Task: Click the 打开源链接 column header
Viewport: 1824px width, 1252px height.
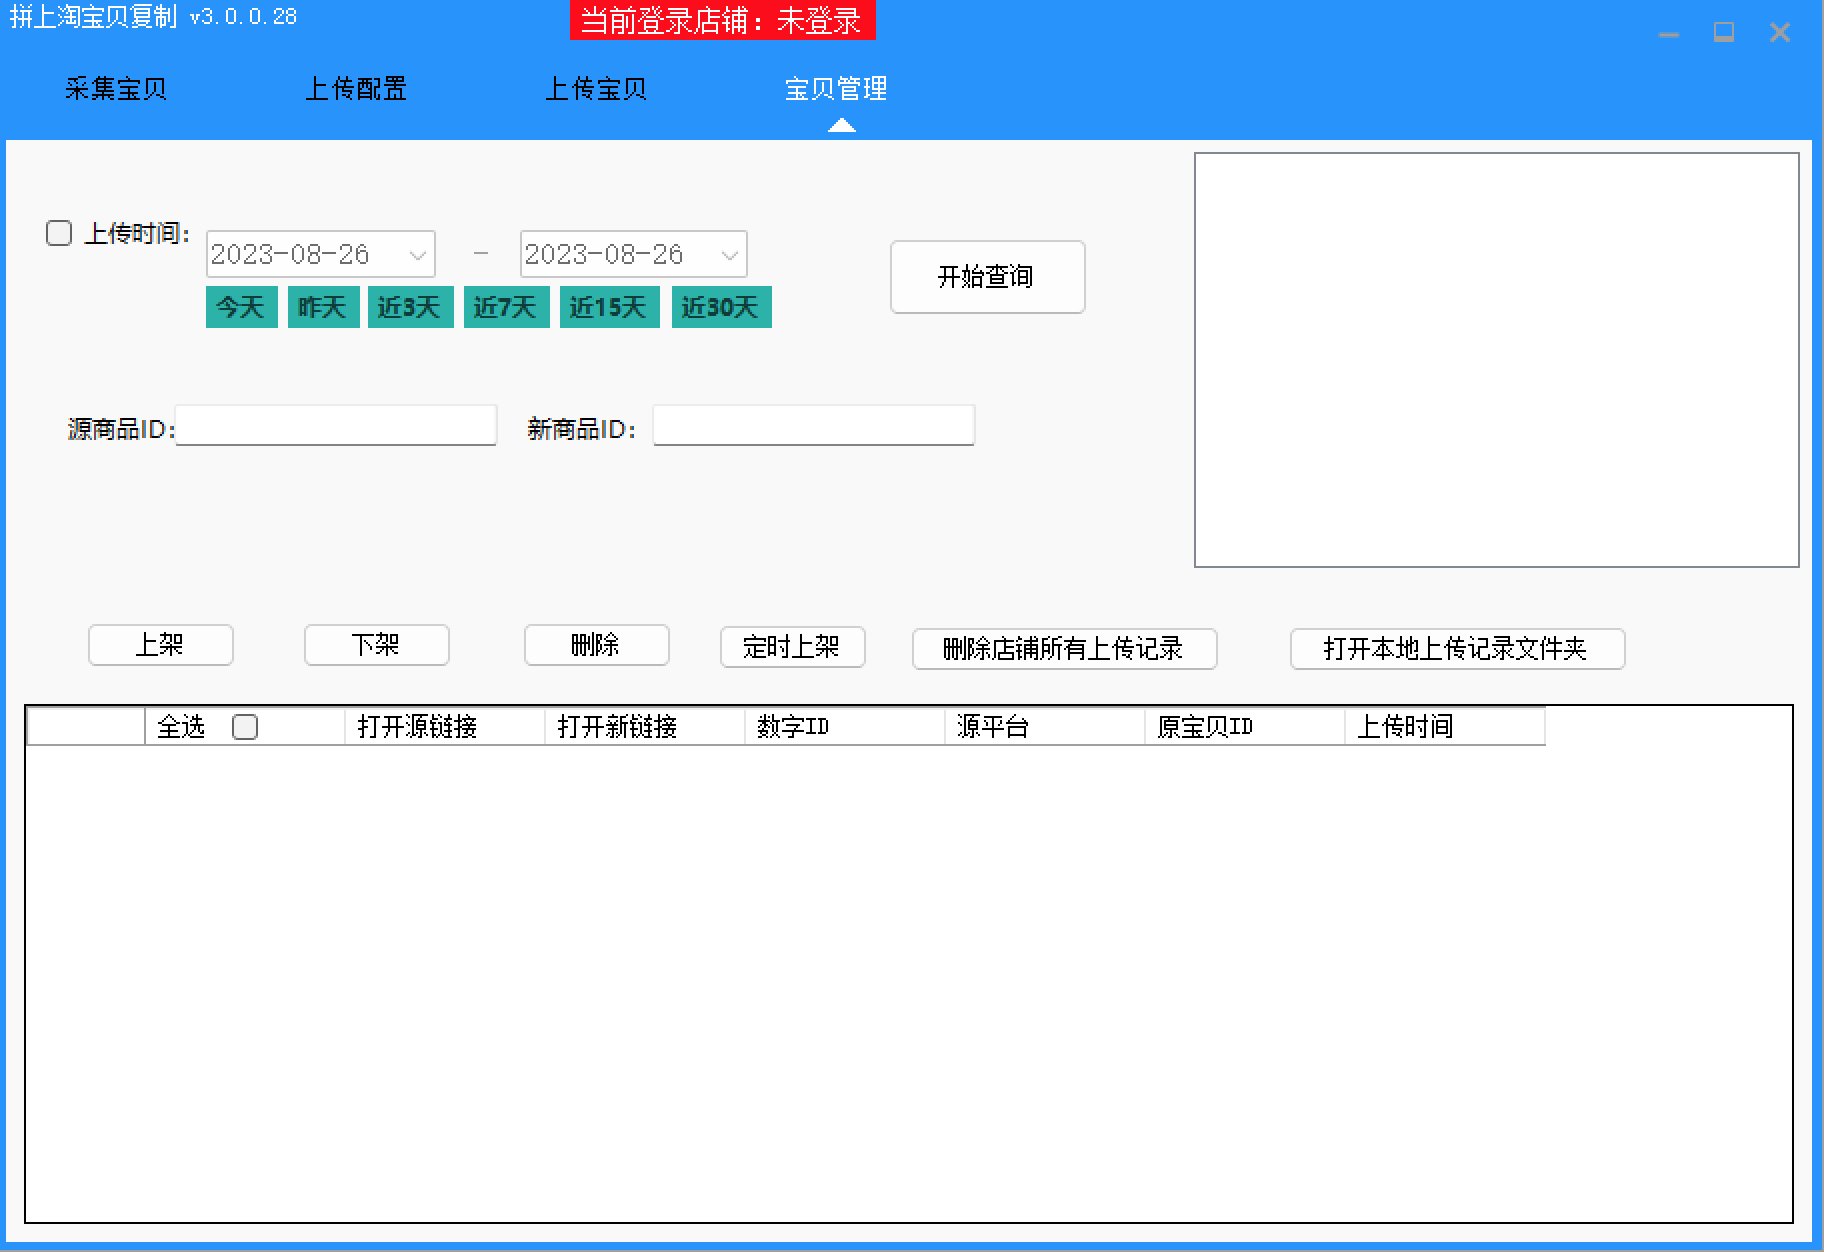Action: coord(445,727)
